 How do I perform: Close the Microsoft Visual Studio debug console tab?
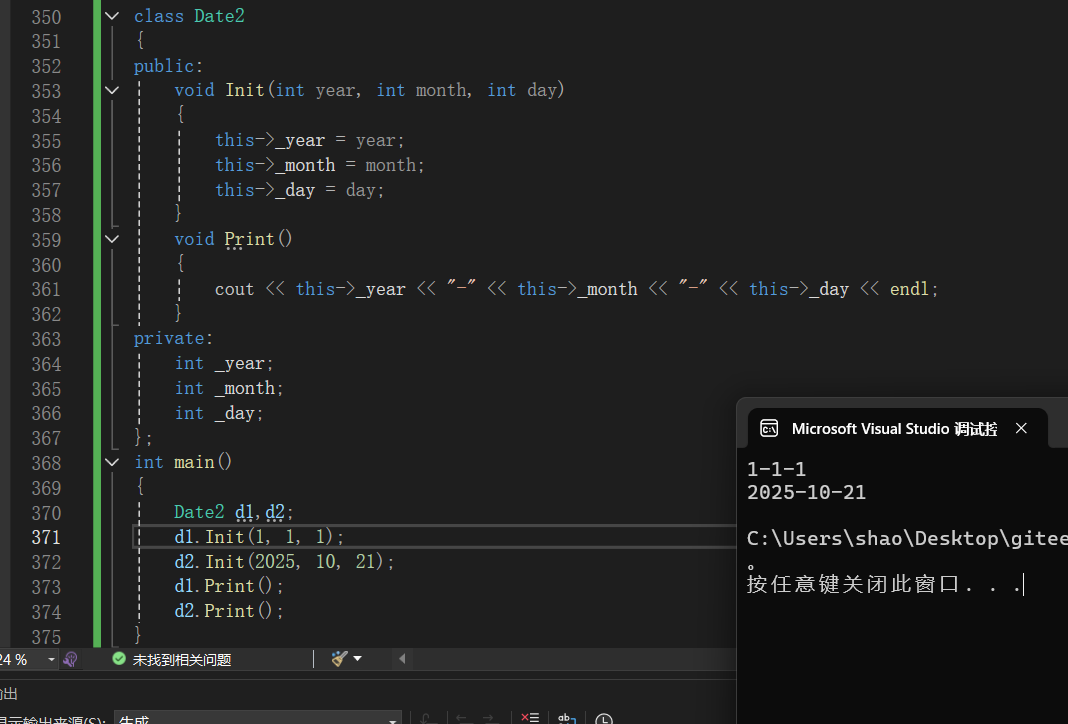pos(1021,428)
